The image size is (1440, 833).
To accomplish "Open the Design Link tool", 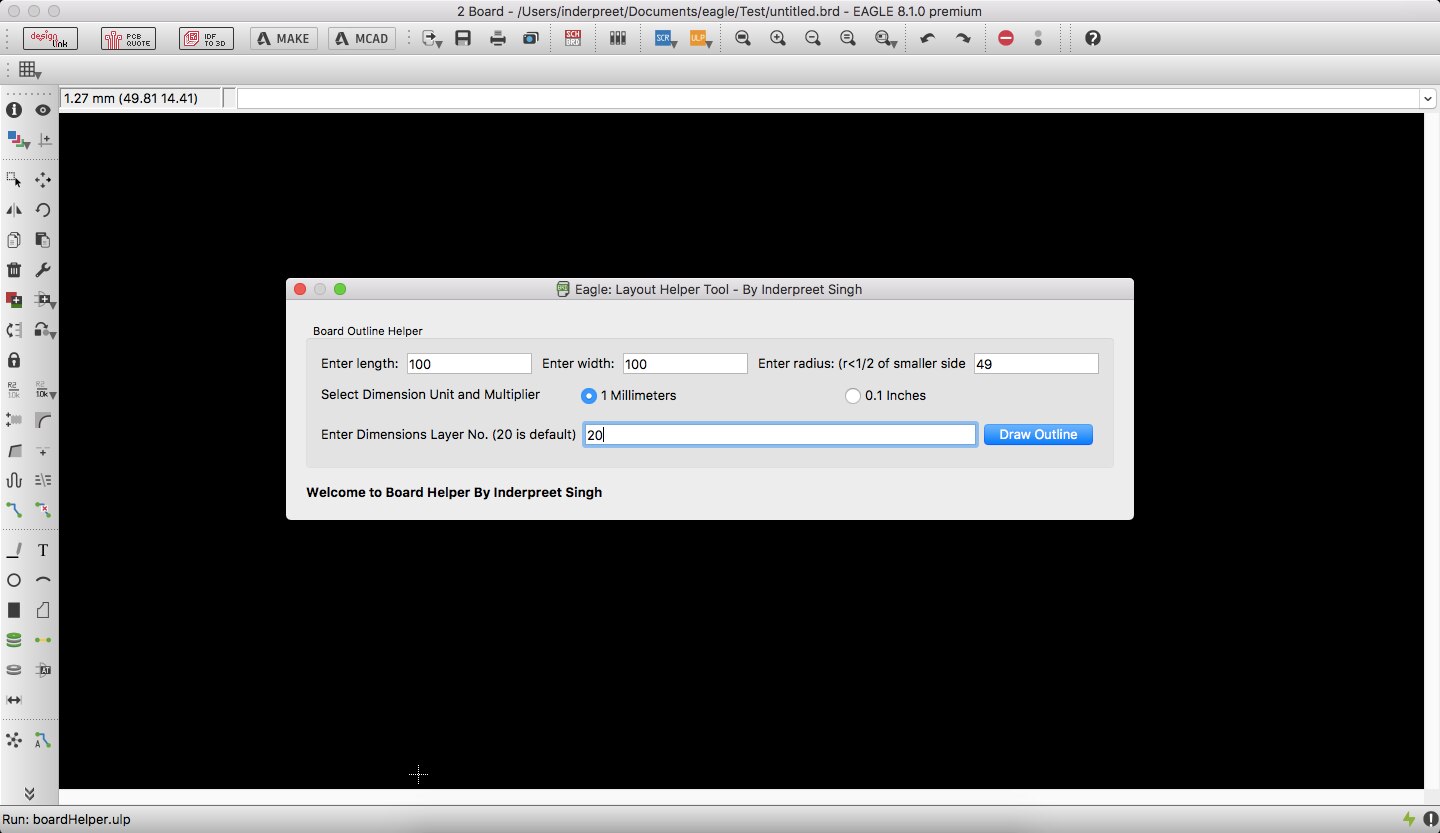I will tap(50, 38).
